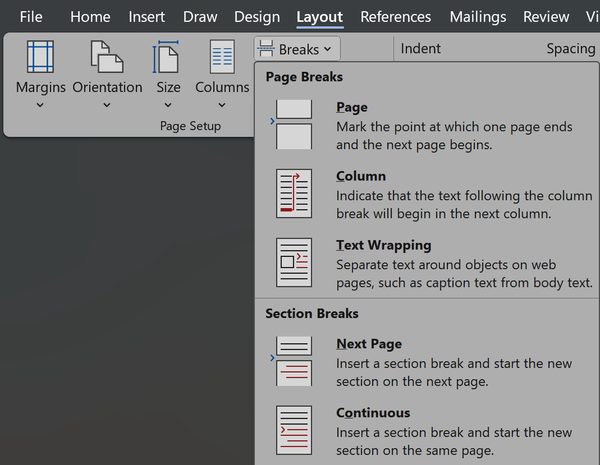Click the Breaks icon in the ribbon
The width and height of the screenshot is (600, 465).
point(266,48)
